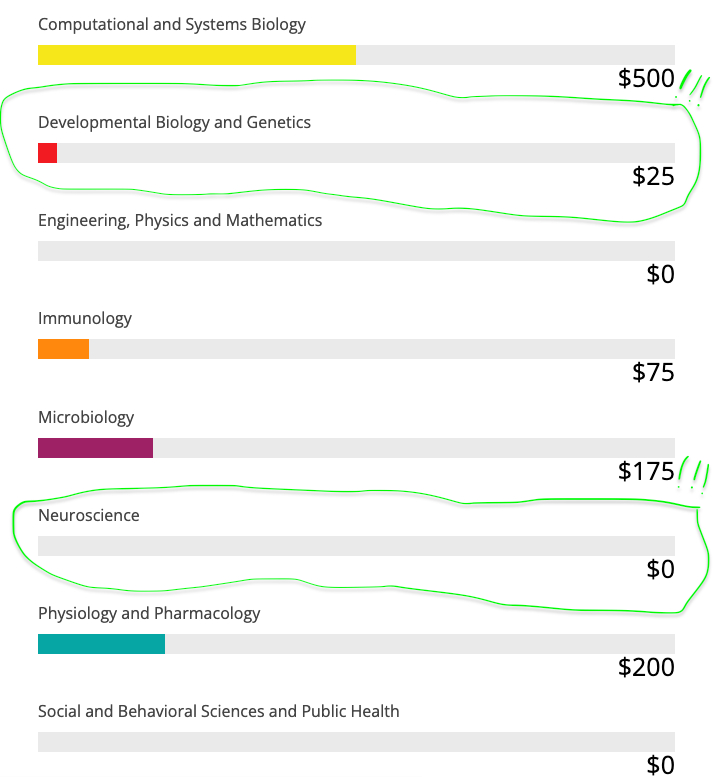721x777 pixels.
Task: Click the purple Microbiology bar fill
Action: [x=95, y=448]
